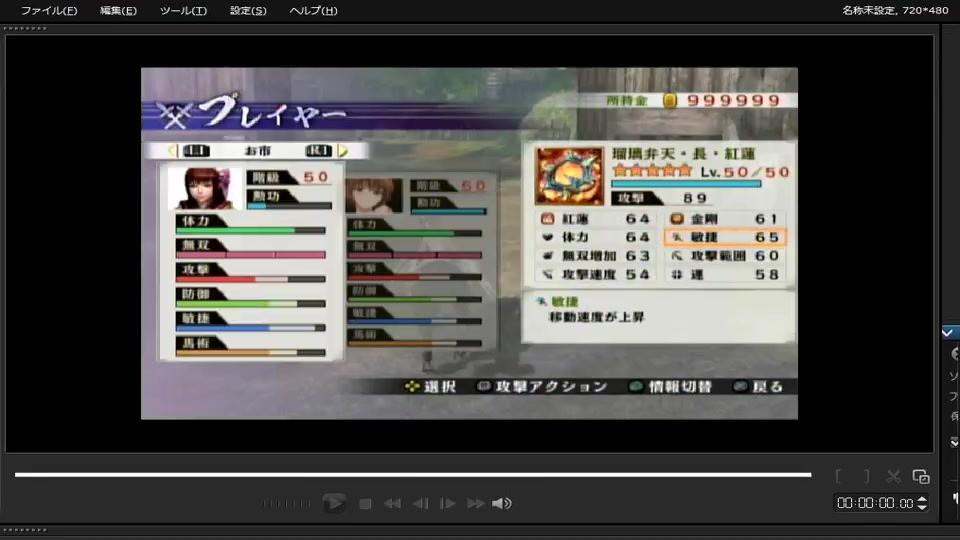Click the white preview scrubber bar
960x540 pixels.
(x=413, y=474)
